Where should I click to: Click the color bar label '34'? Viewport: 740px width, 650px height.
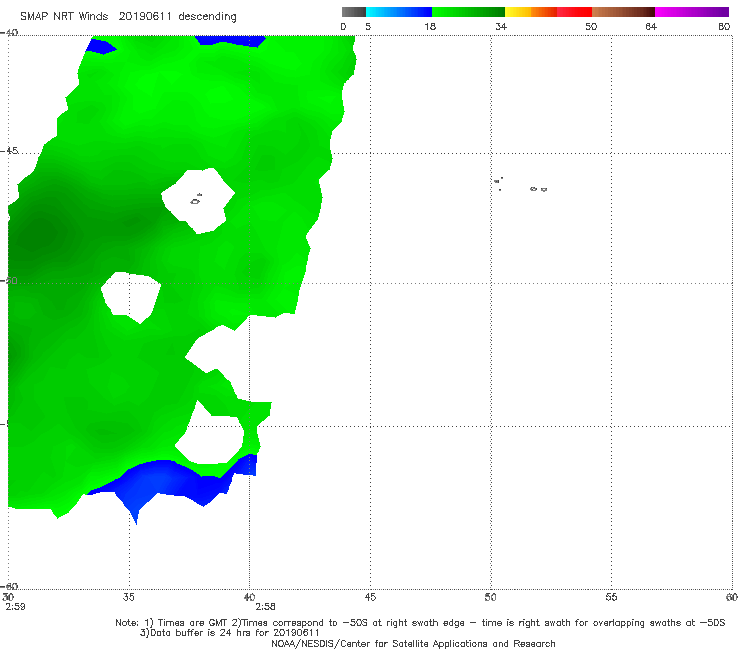click(x=501, y=26)
